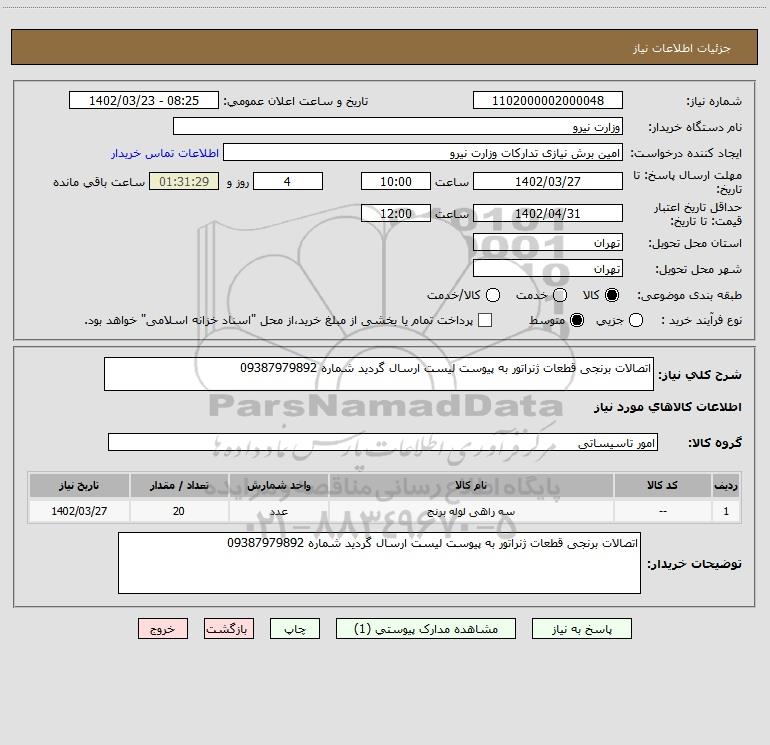The image size is (770, 745).
Task: Click the اطلاعات کالاهای مورد نیاز heading
Action: point(668,407)
